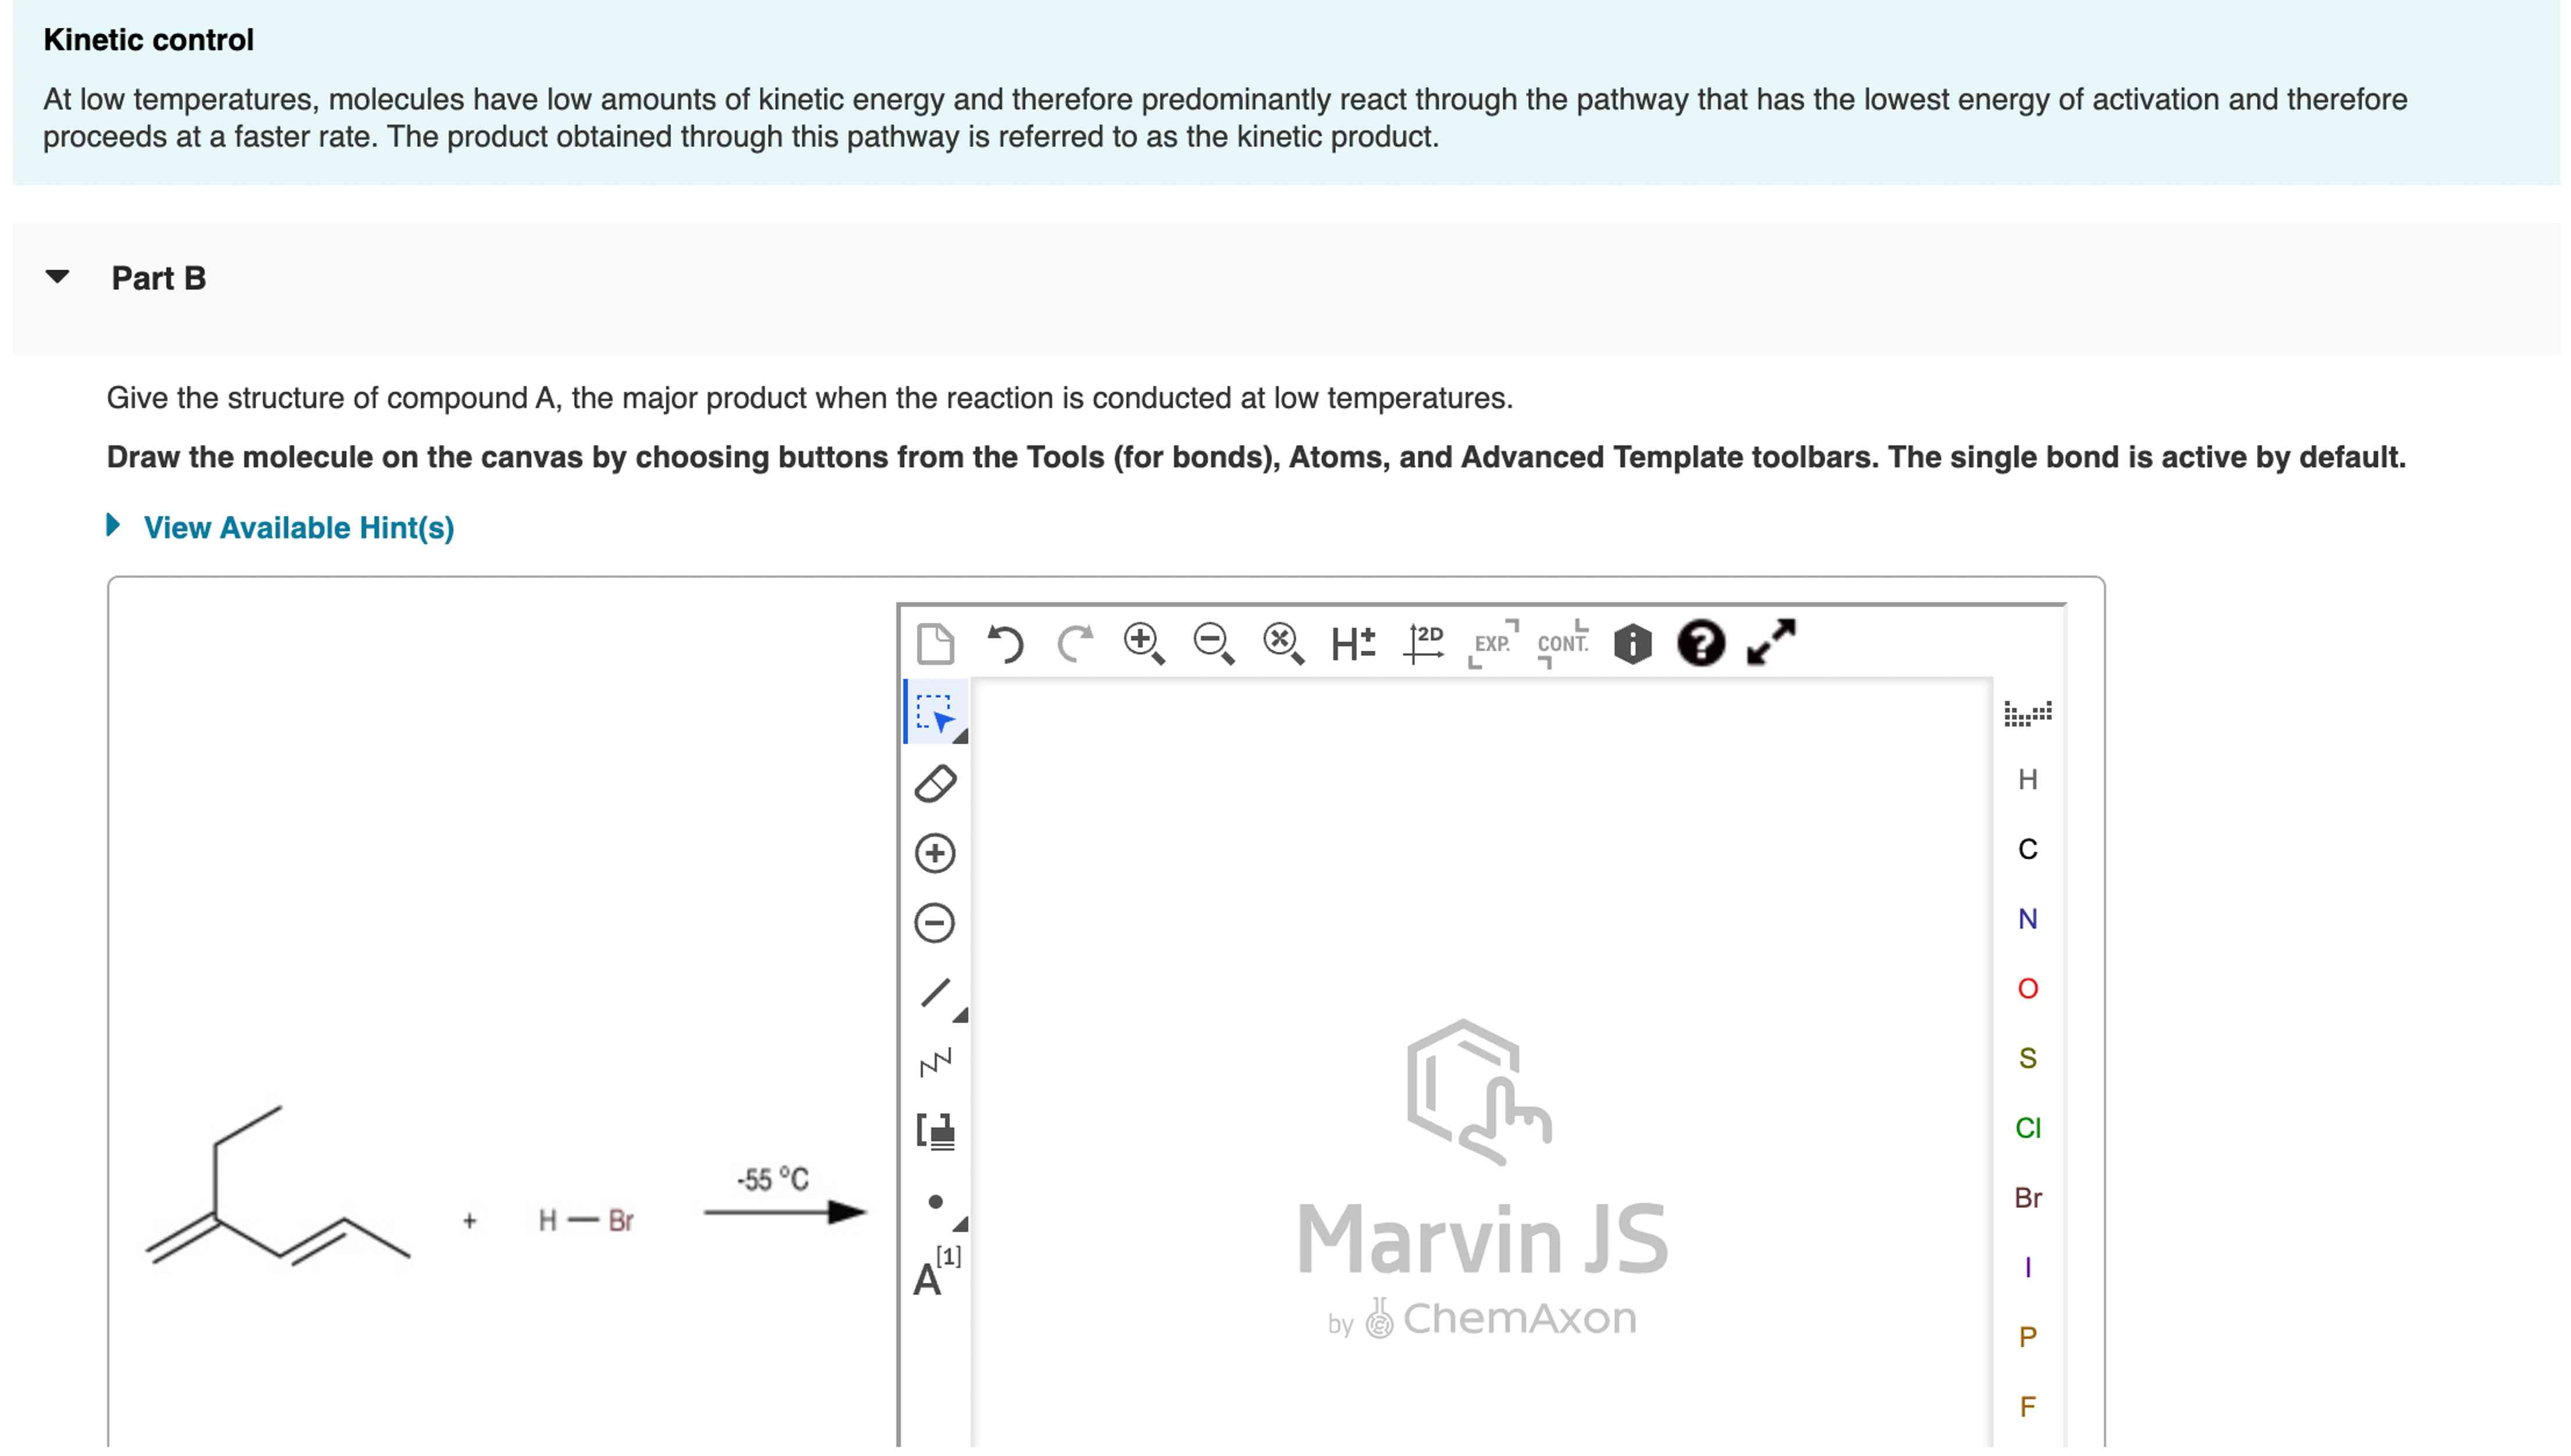Toggle explicit hydrogens H± button
The height and width of the screenshot is (1456, 2571).
coord(1352,643)
